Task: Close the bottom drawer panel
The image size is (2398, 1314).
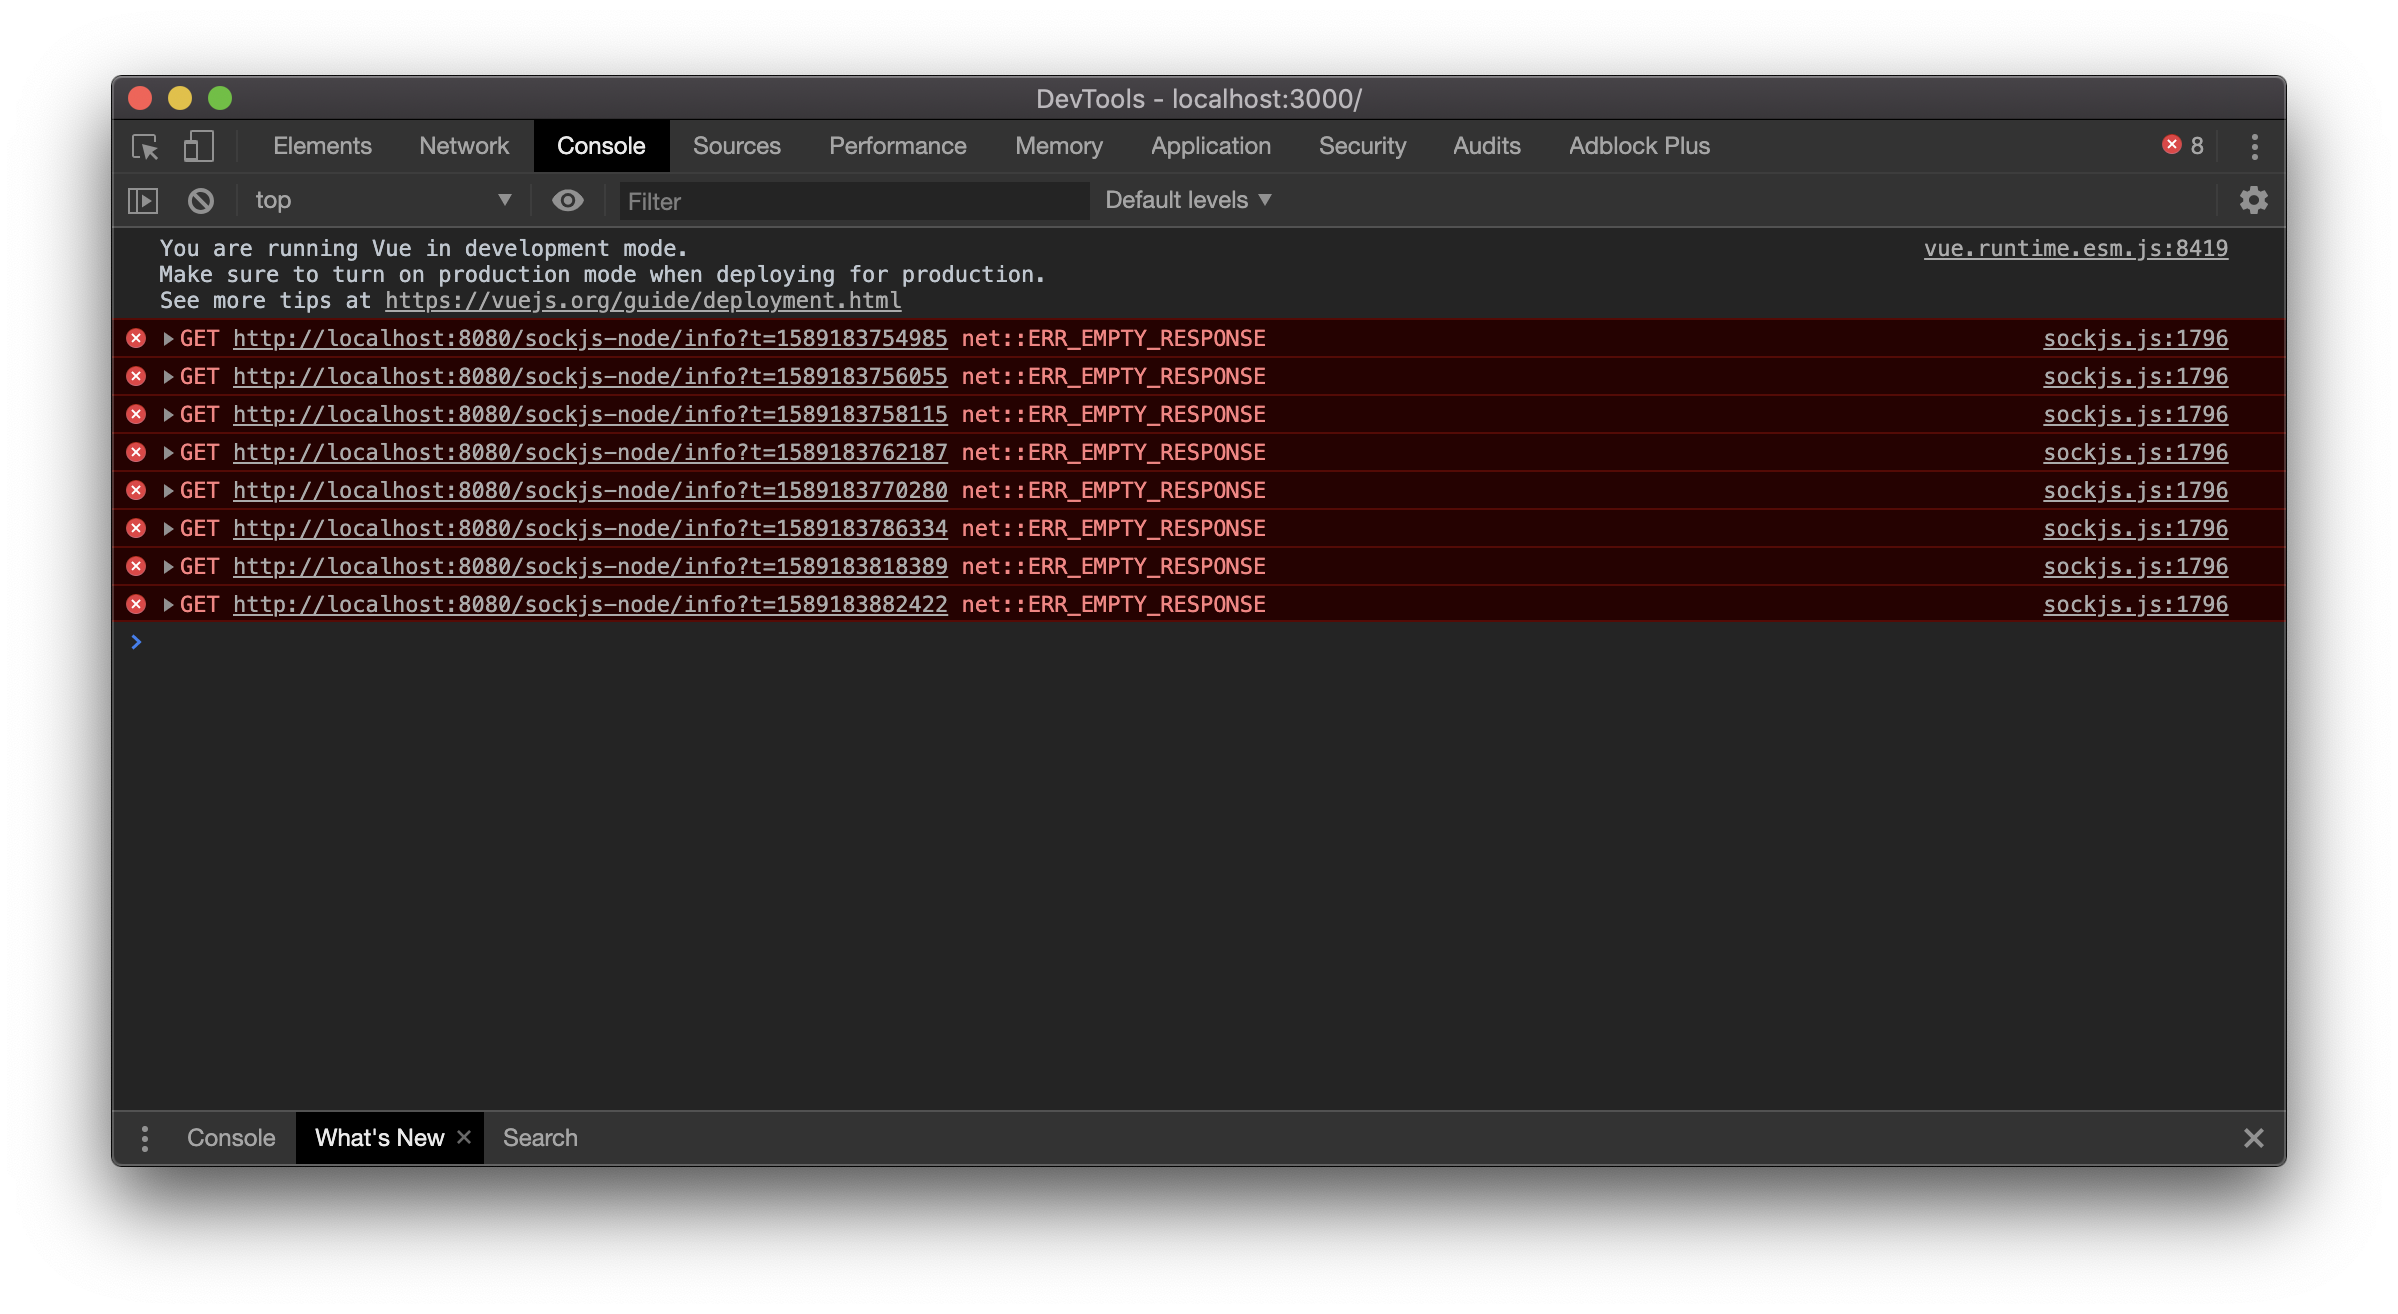Action: pyautogui.click(x=2253, y=1138)
